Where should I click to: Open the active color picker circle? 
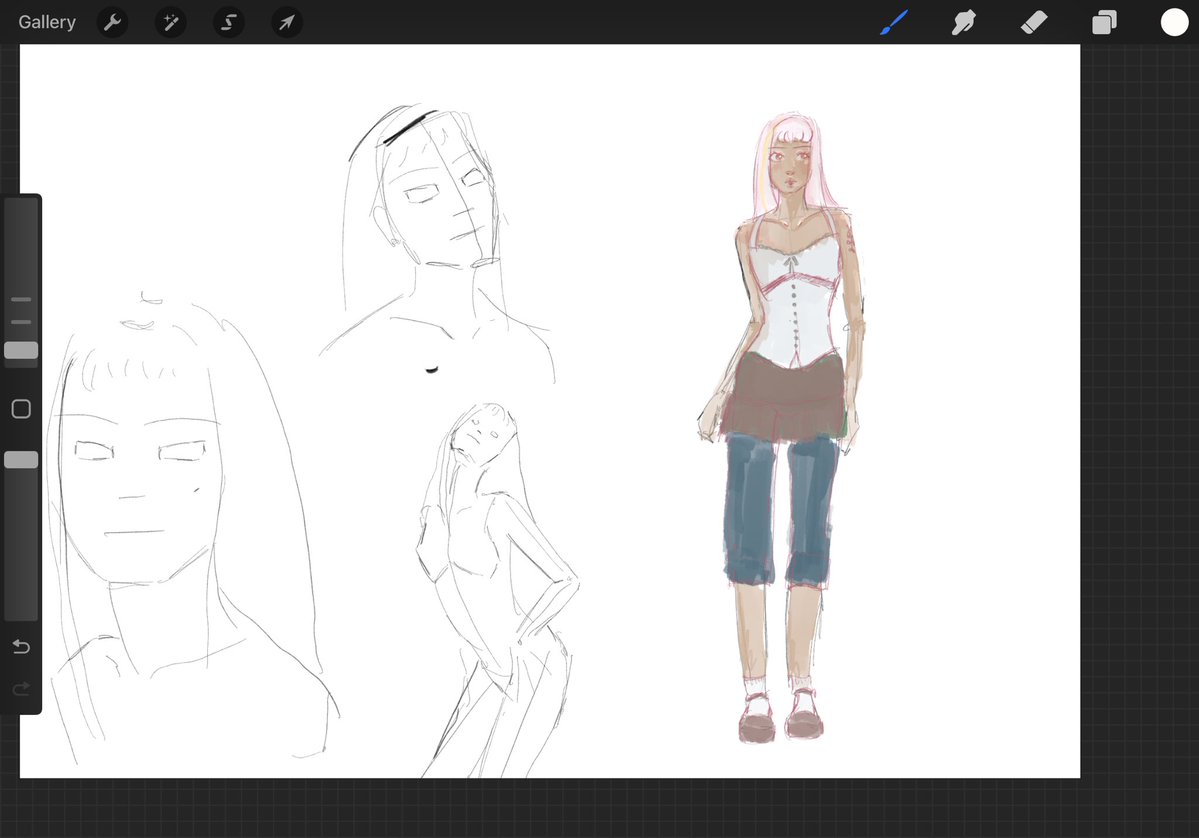[x=1175, y=22]
